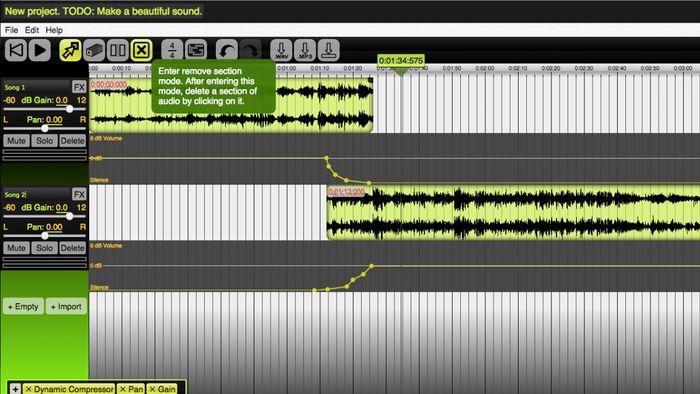Select the Song 2 audio waveform clip
The height and width of the screenshot is (394, 700).
tap(513, 212)
